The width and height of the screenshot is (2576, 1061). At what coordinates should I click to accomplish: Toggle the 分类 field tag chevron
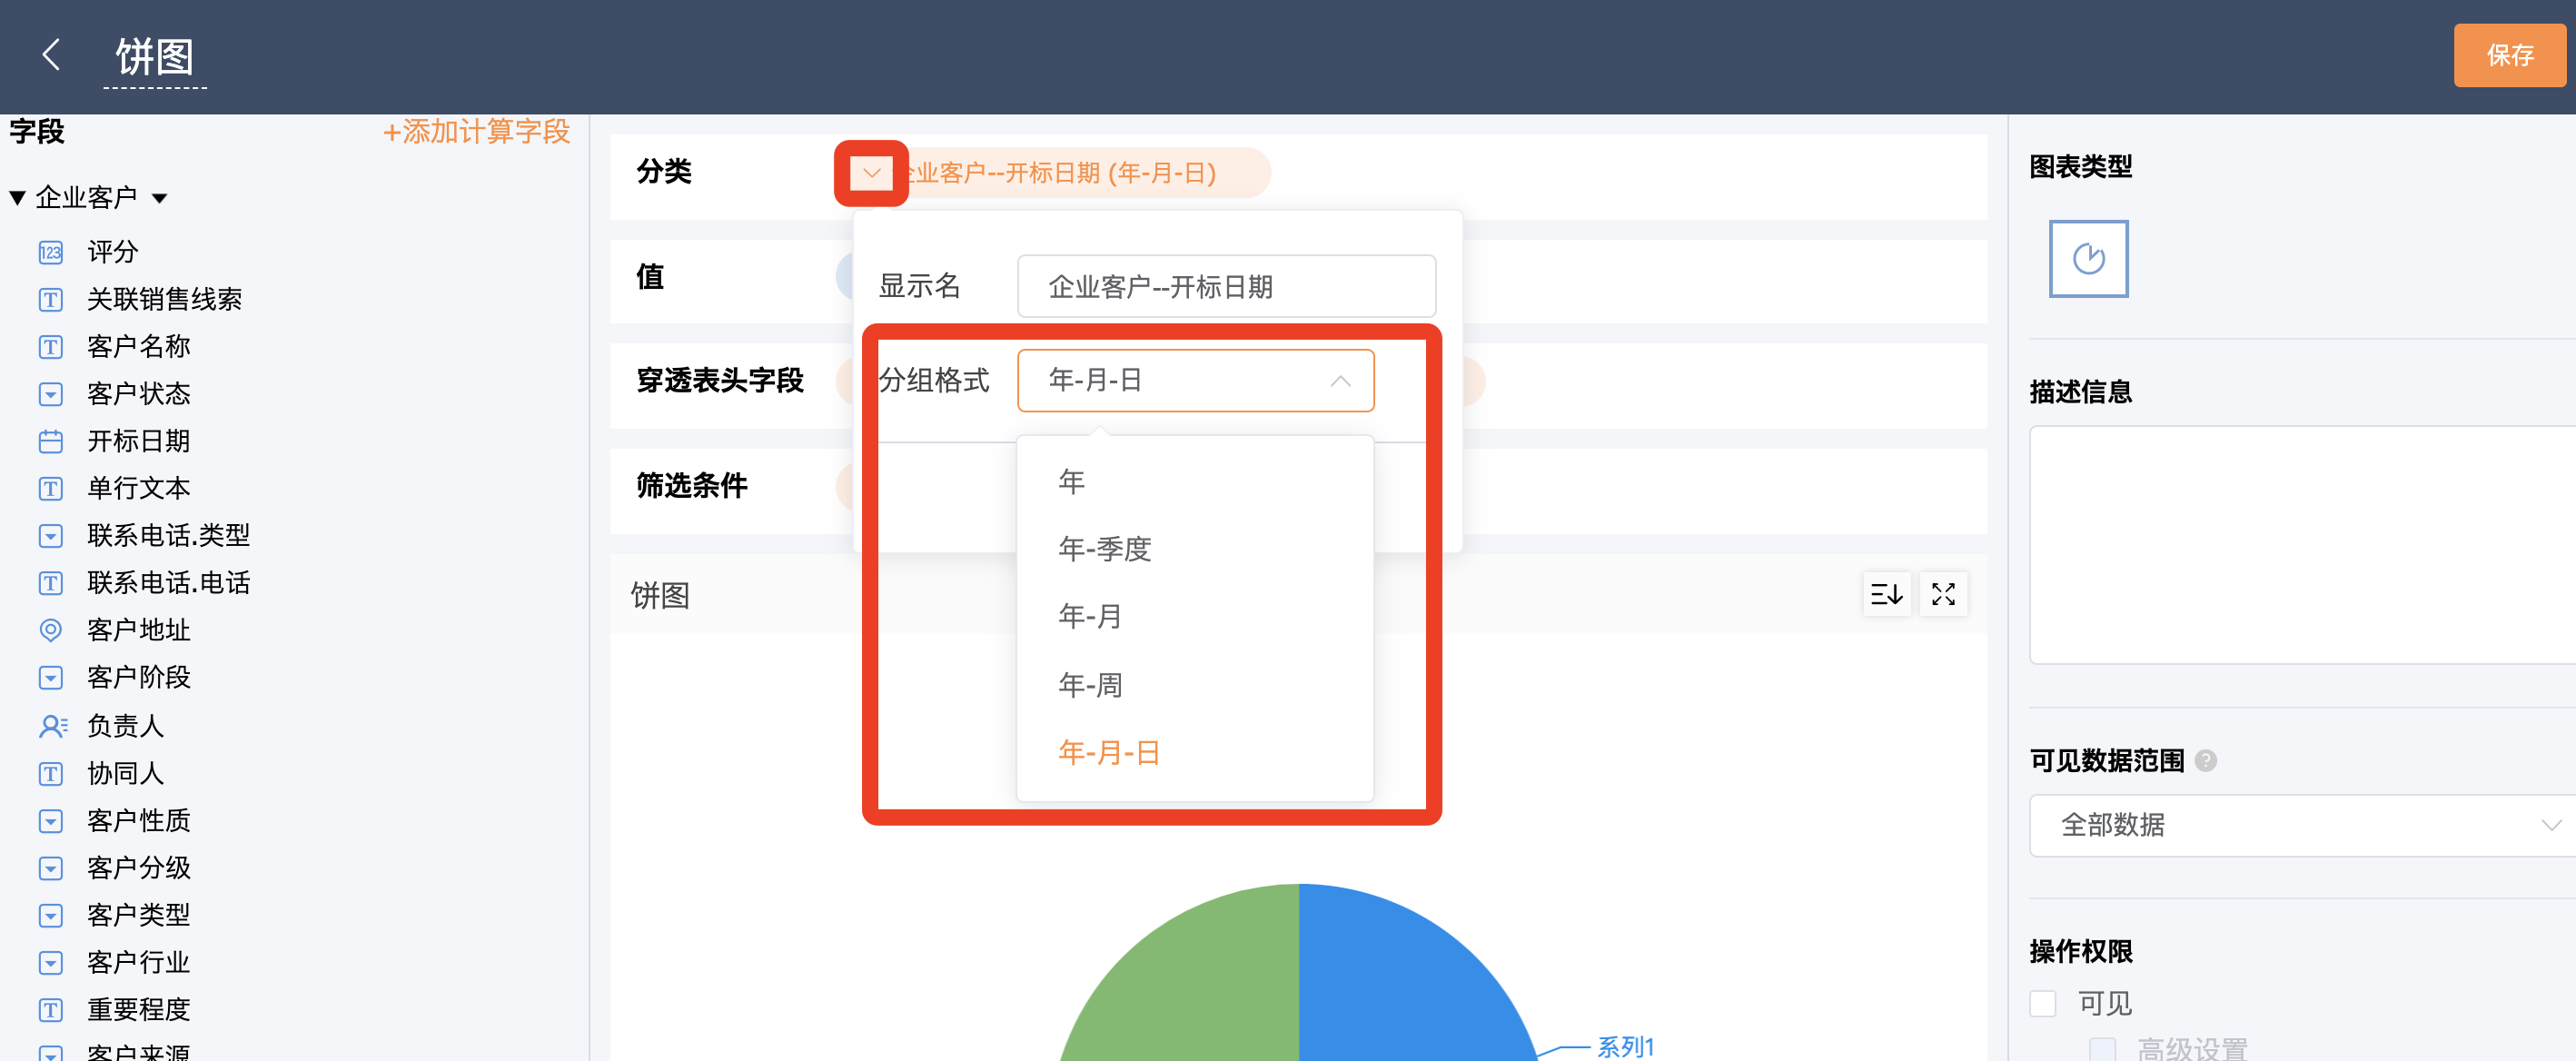click(x=871, y=173)
